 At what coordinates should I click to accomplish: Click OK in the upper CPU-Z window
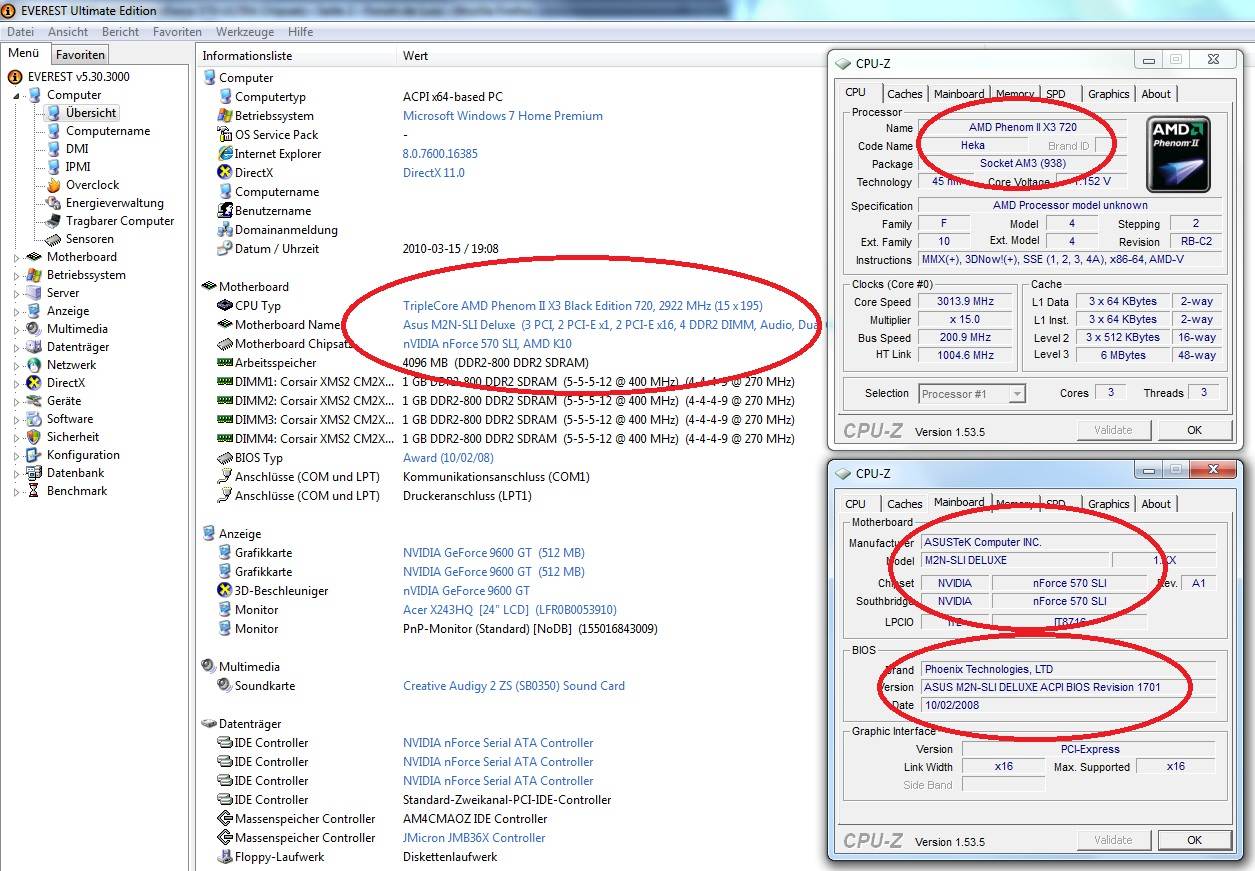point(1194,430)
